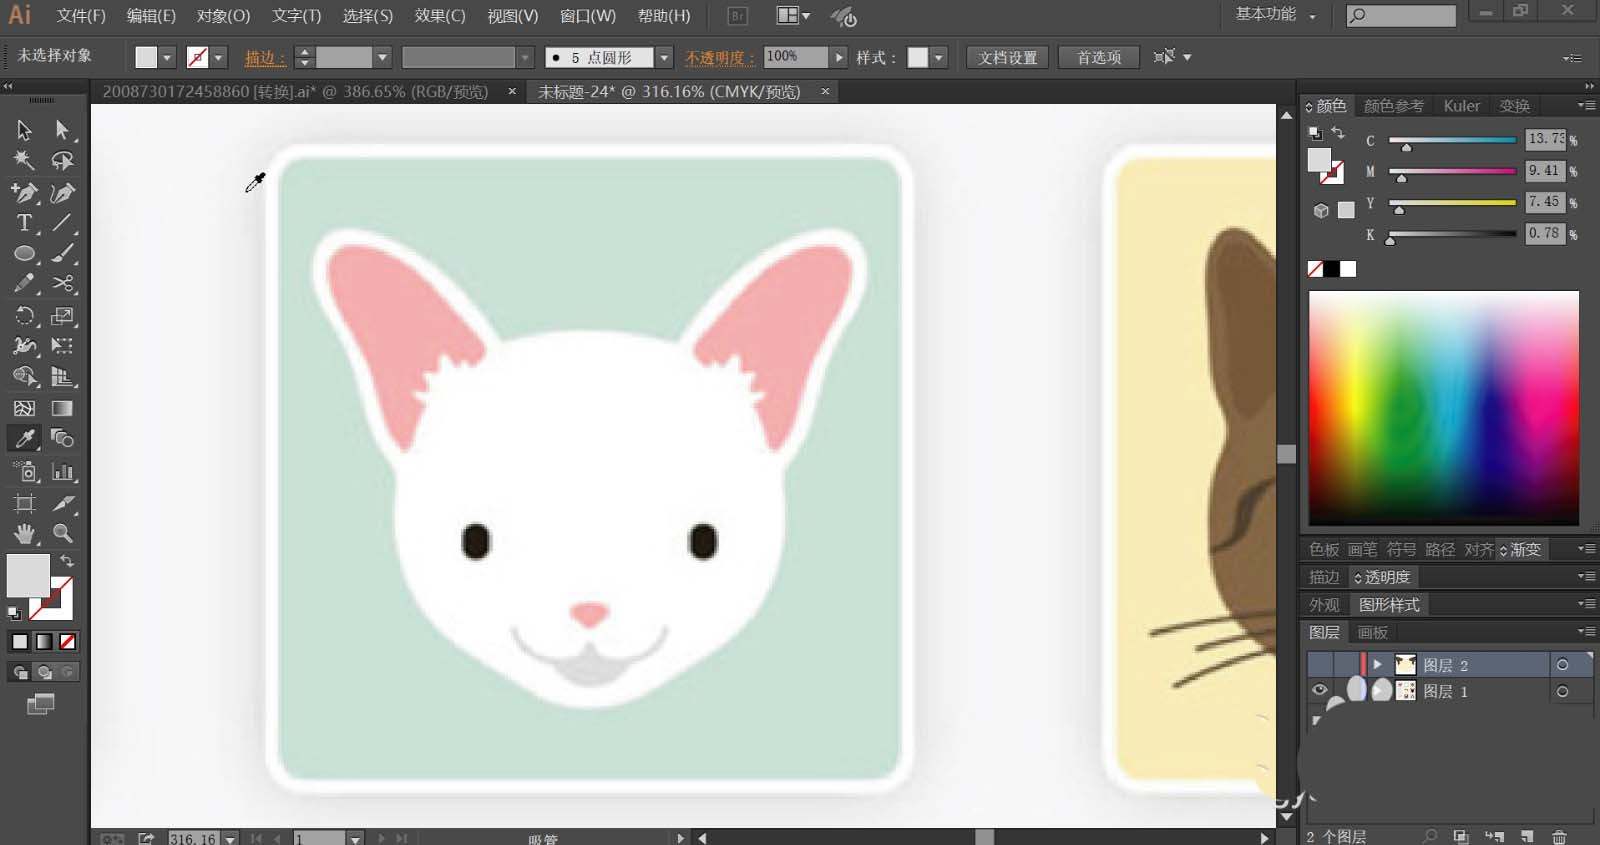Pick the Ellipse tool
Screen dimensions: 1600x845
tap(24, 254)
